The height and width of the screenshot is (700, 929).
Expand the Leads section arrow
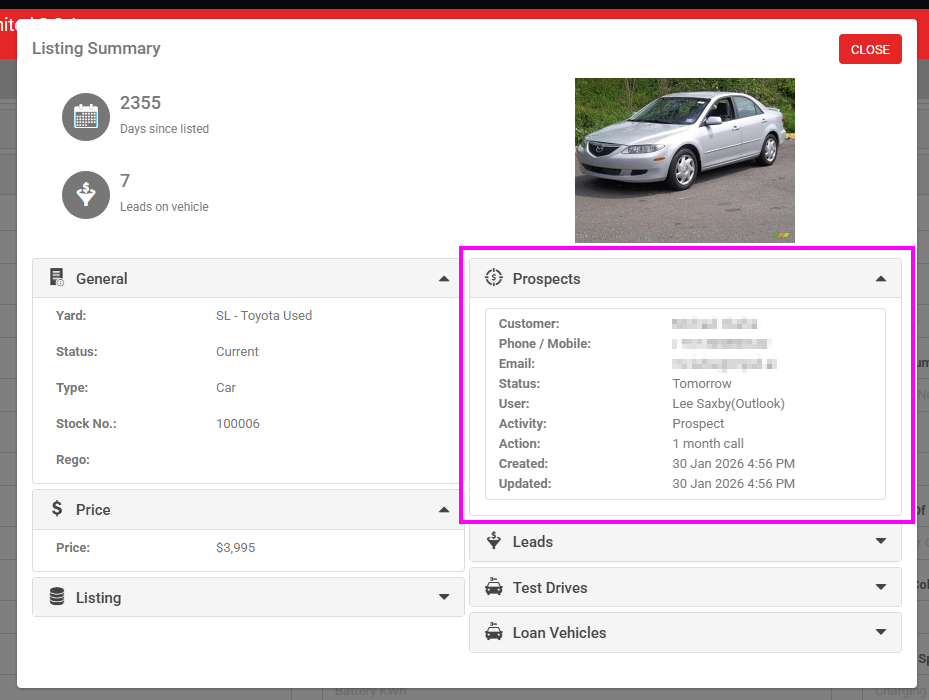point(880,541)
